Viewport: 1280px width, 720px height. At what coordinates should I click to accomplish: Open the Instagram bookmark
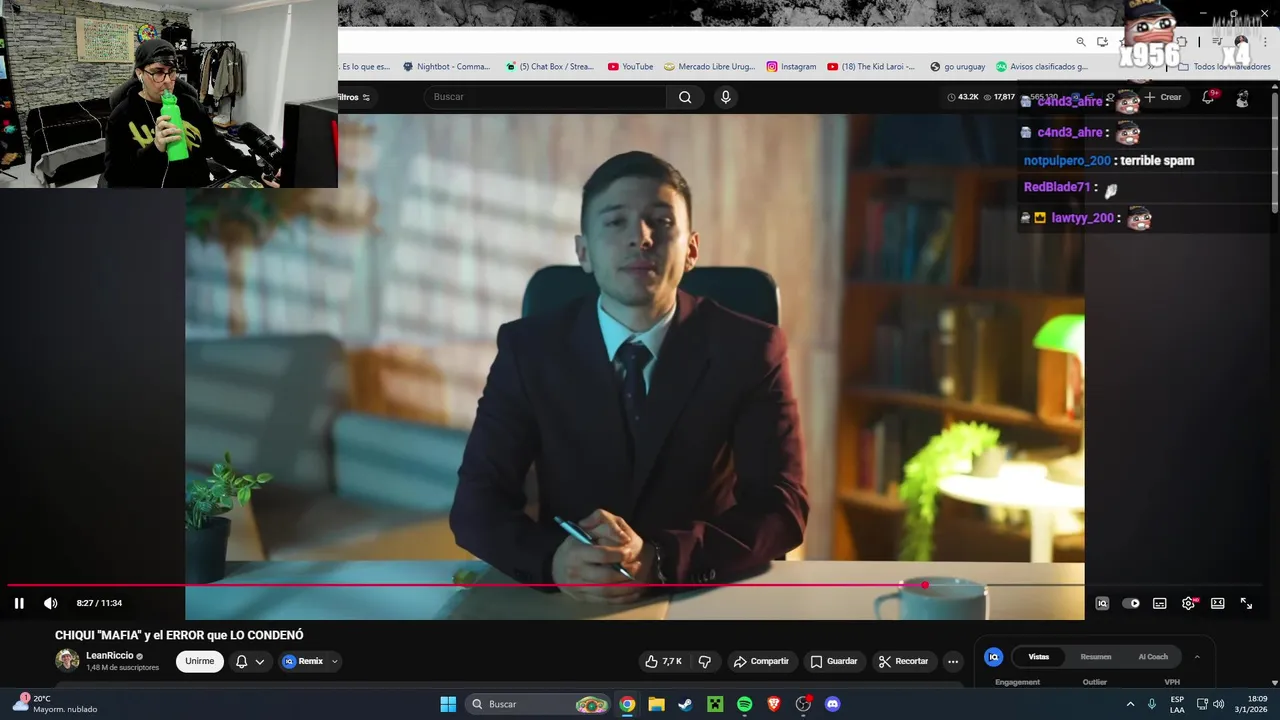tap(791, 67)
